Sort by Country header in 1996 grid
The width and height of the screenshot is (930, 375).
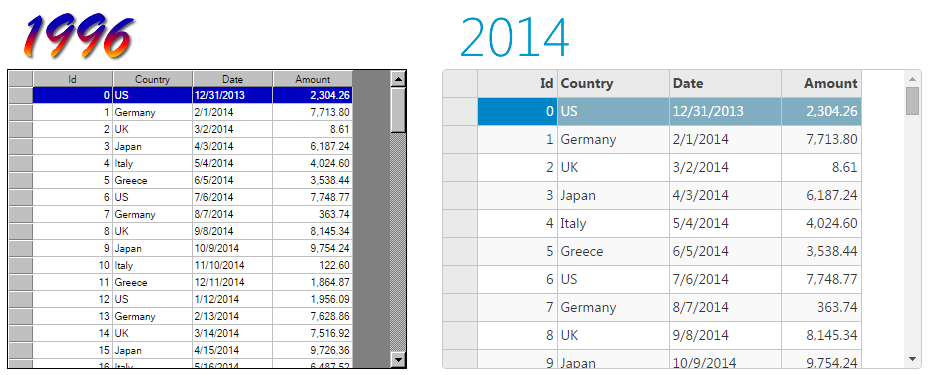[x=152, y=79]
